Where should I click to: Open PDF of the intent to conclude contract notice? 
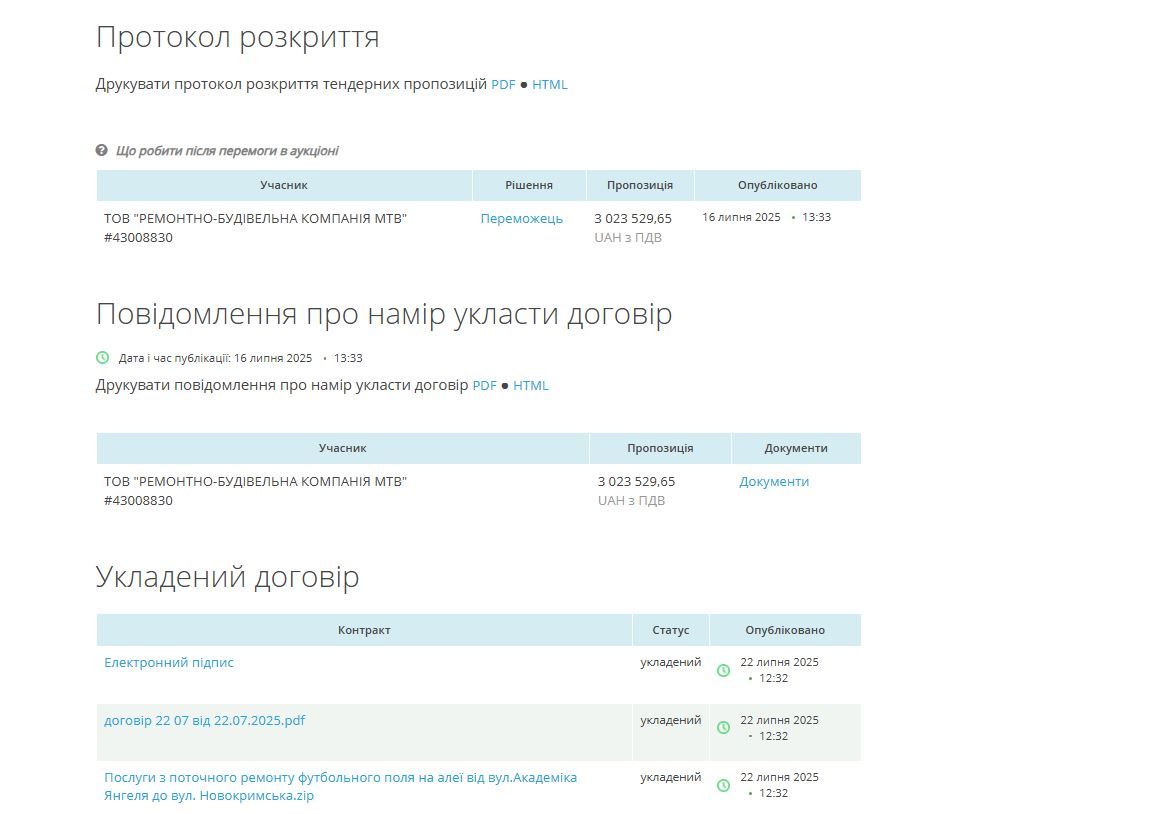[484, 385]
